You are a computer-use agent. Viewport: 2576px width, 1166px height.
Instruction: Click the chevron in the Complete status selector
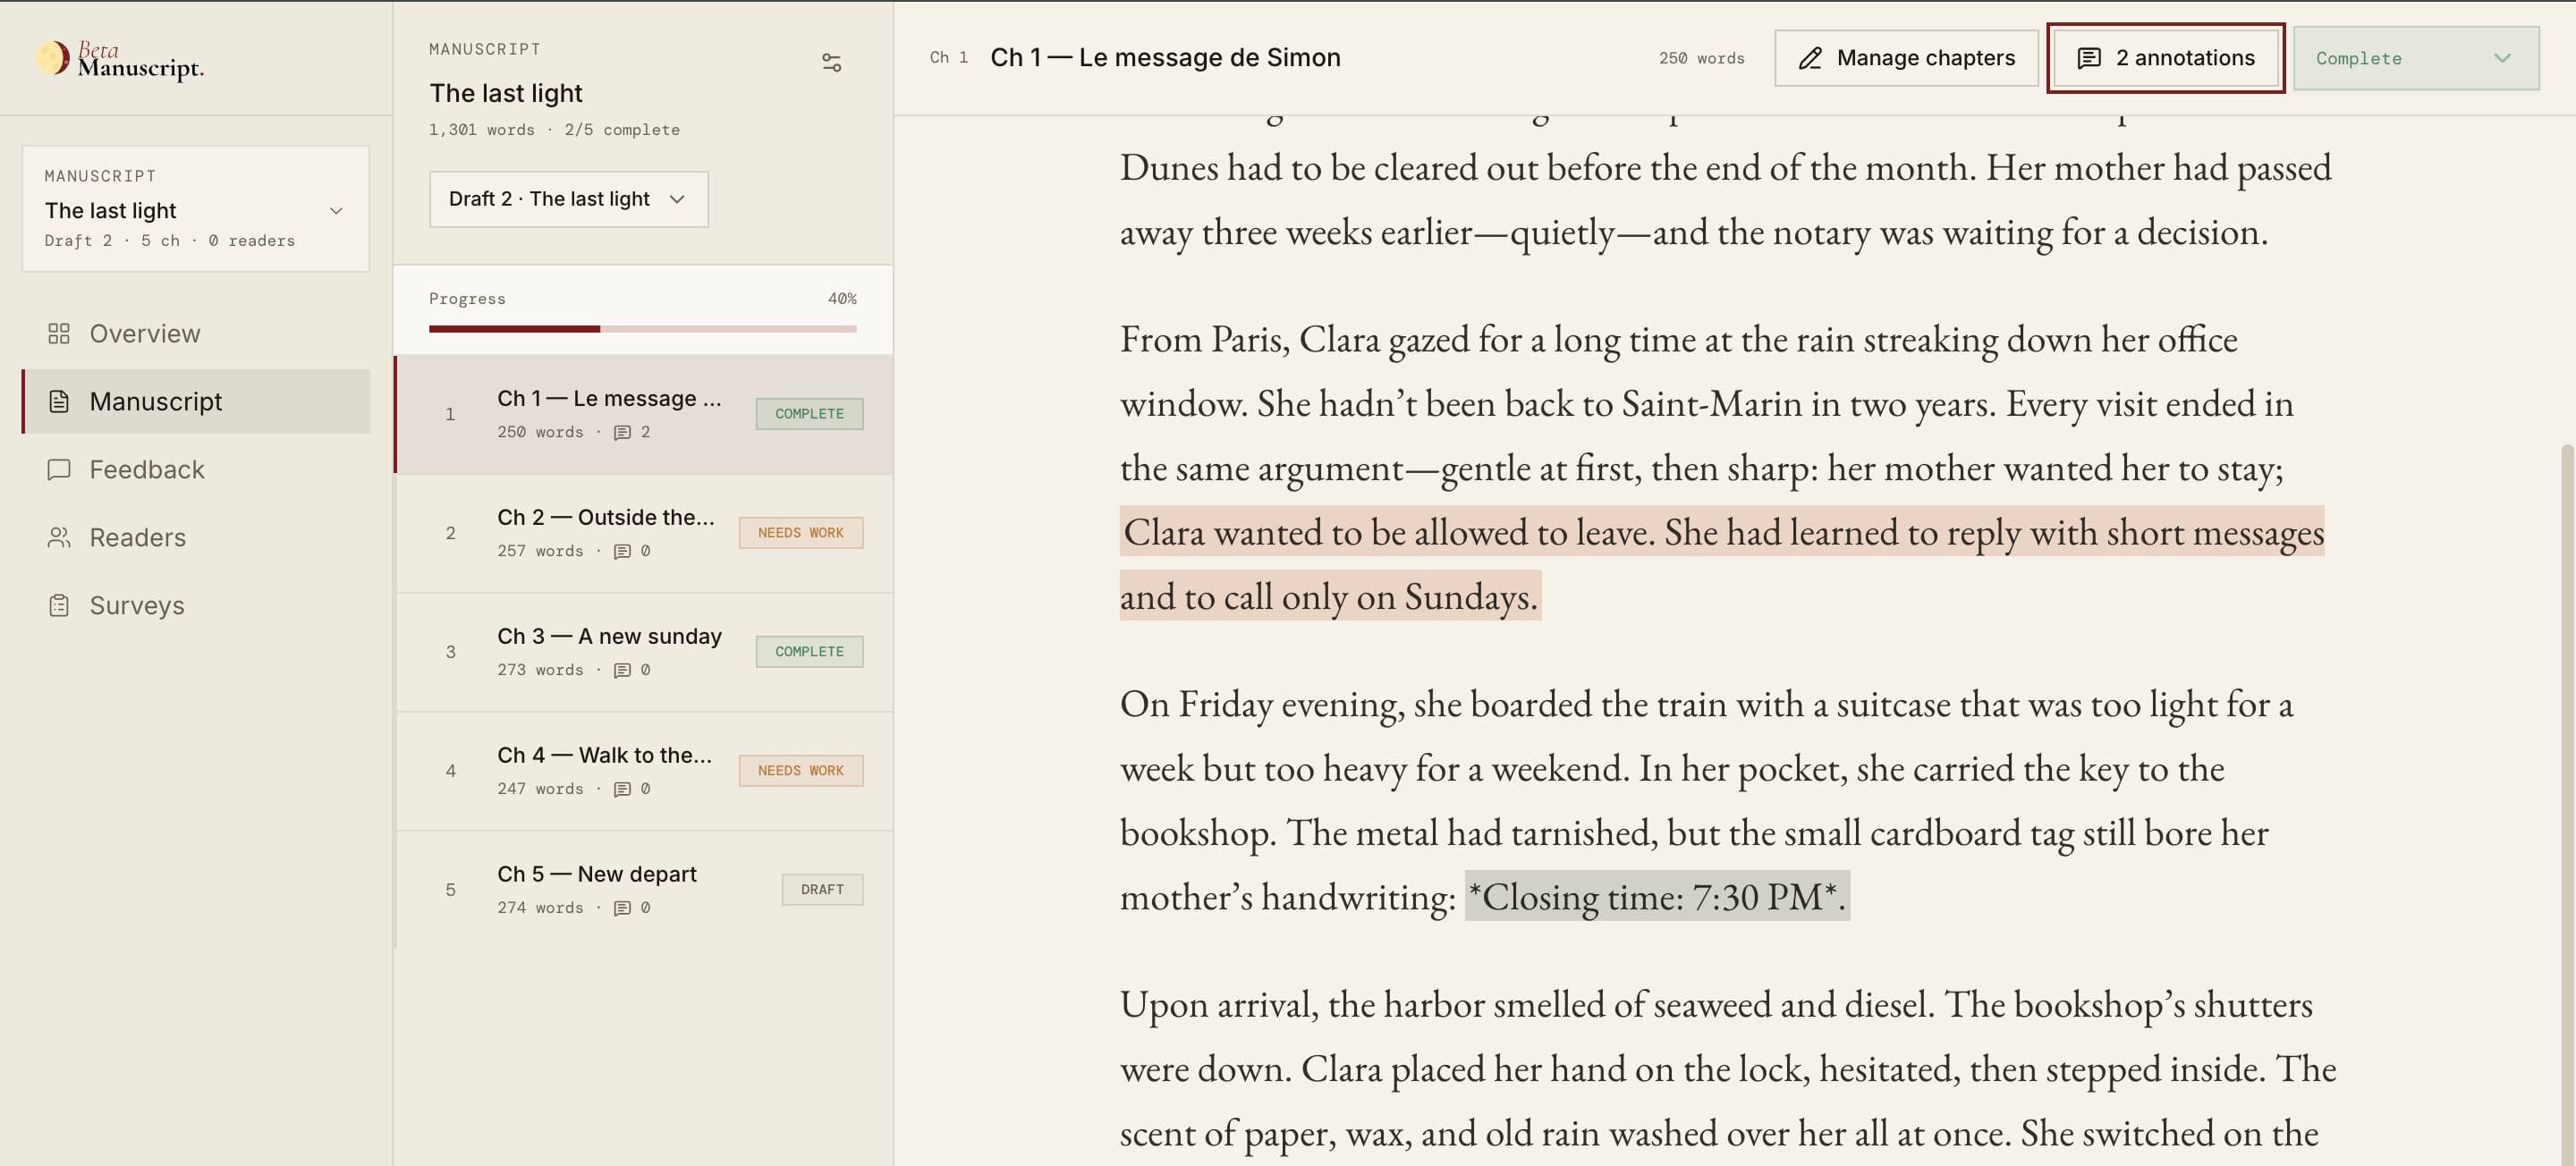point(2501,58)
